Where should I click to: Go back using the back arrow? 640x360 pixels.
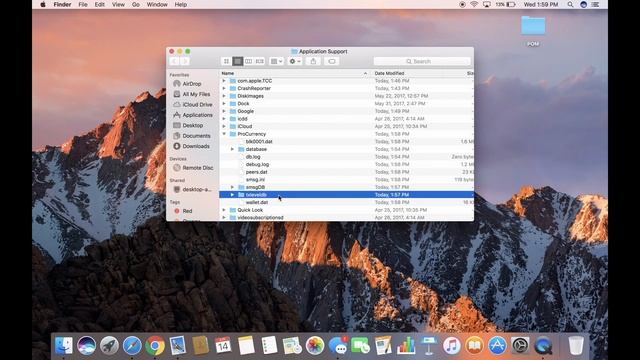tap(174, 61)
